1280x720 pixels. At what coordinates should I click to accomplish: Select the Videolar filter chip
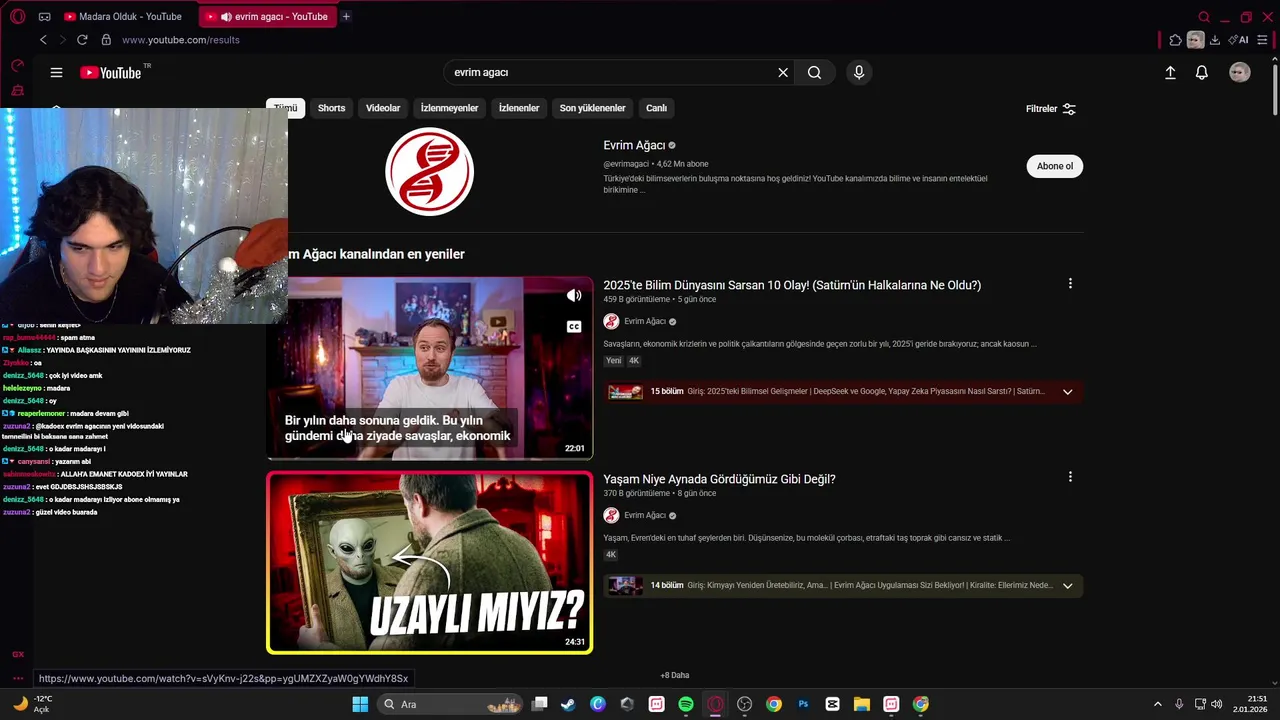pos(383,108)
